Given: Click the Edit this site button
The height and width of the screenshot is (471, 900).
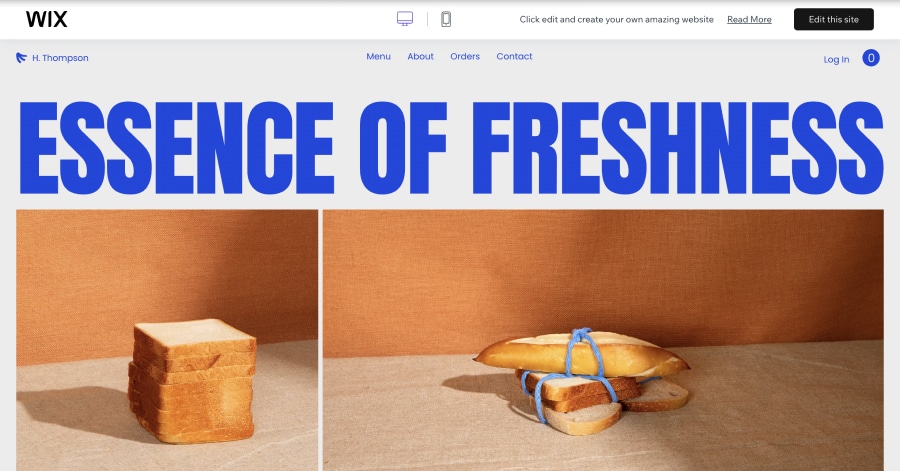Looking at the screenshot, I should click(x=833, y=20).
